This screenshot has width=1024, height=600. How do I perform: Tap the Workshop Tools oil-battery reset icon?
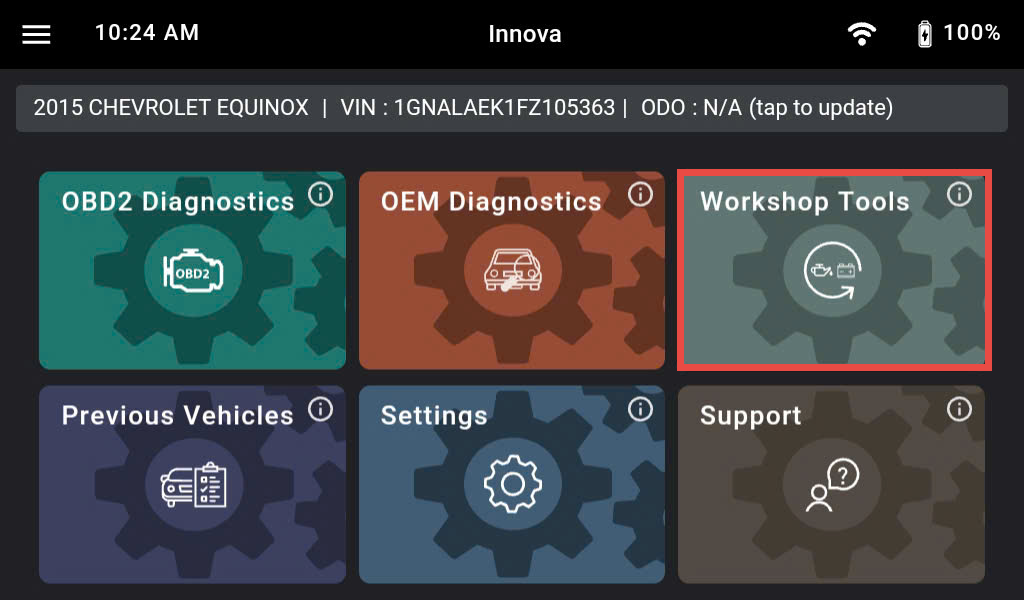[833, 270]
